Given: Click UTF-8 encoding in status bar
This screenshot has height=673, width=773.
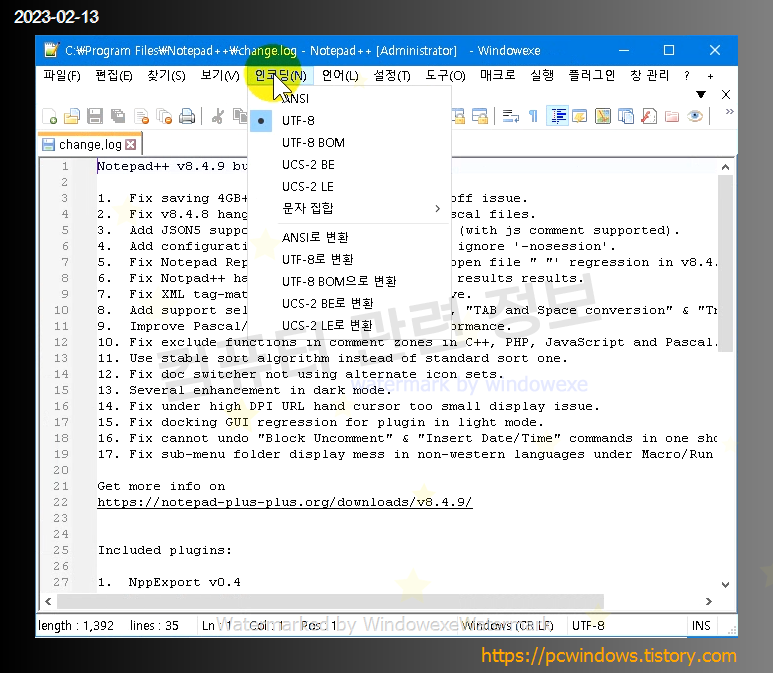Looking at the screenshot, I should click(x=588, y=626).
